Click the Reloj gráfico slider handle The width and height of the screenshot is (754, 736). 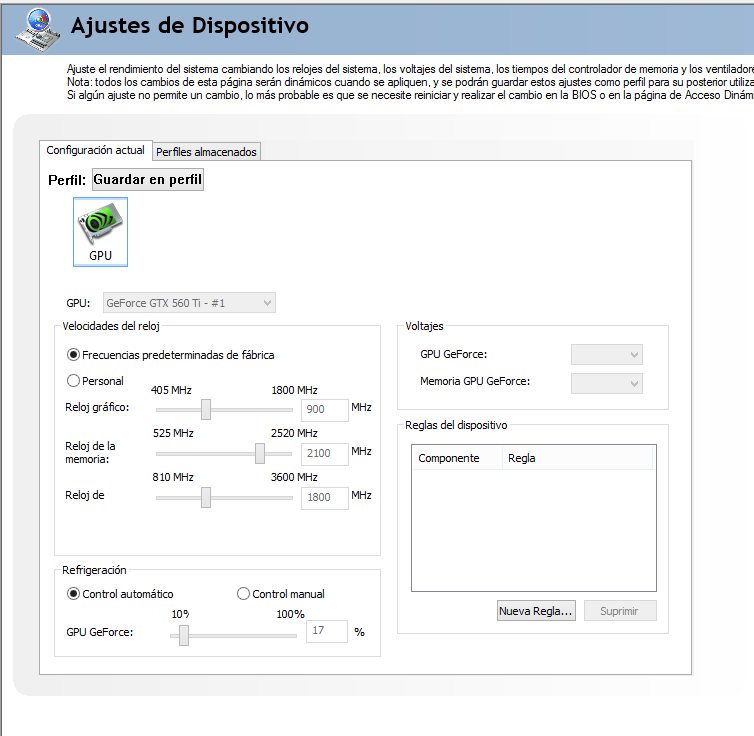click(206, 409)
